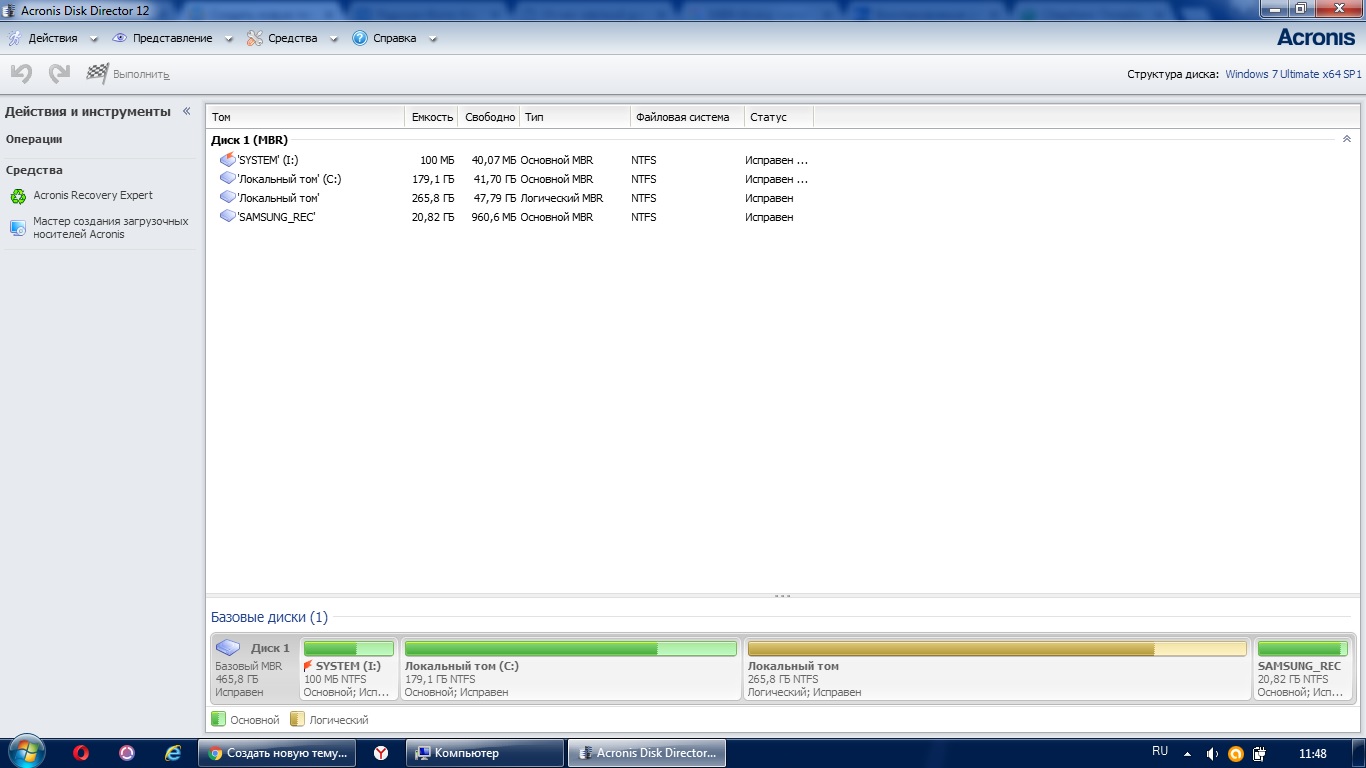
Task: Collapse the Диск 1 (MBR) group chevron
Action: point(1346,140)
